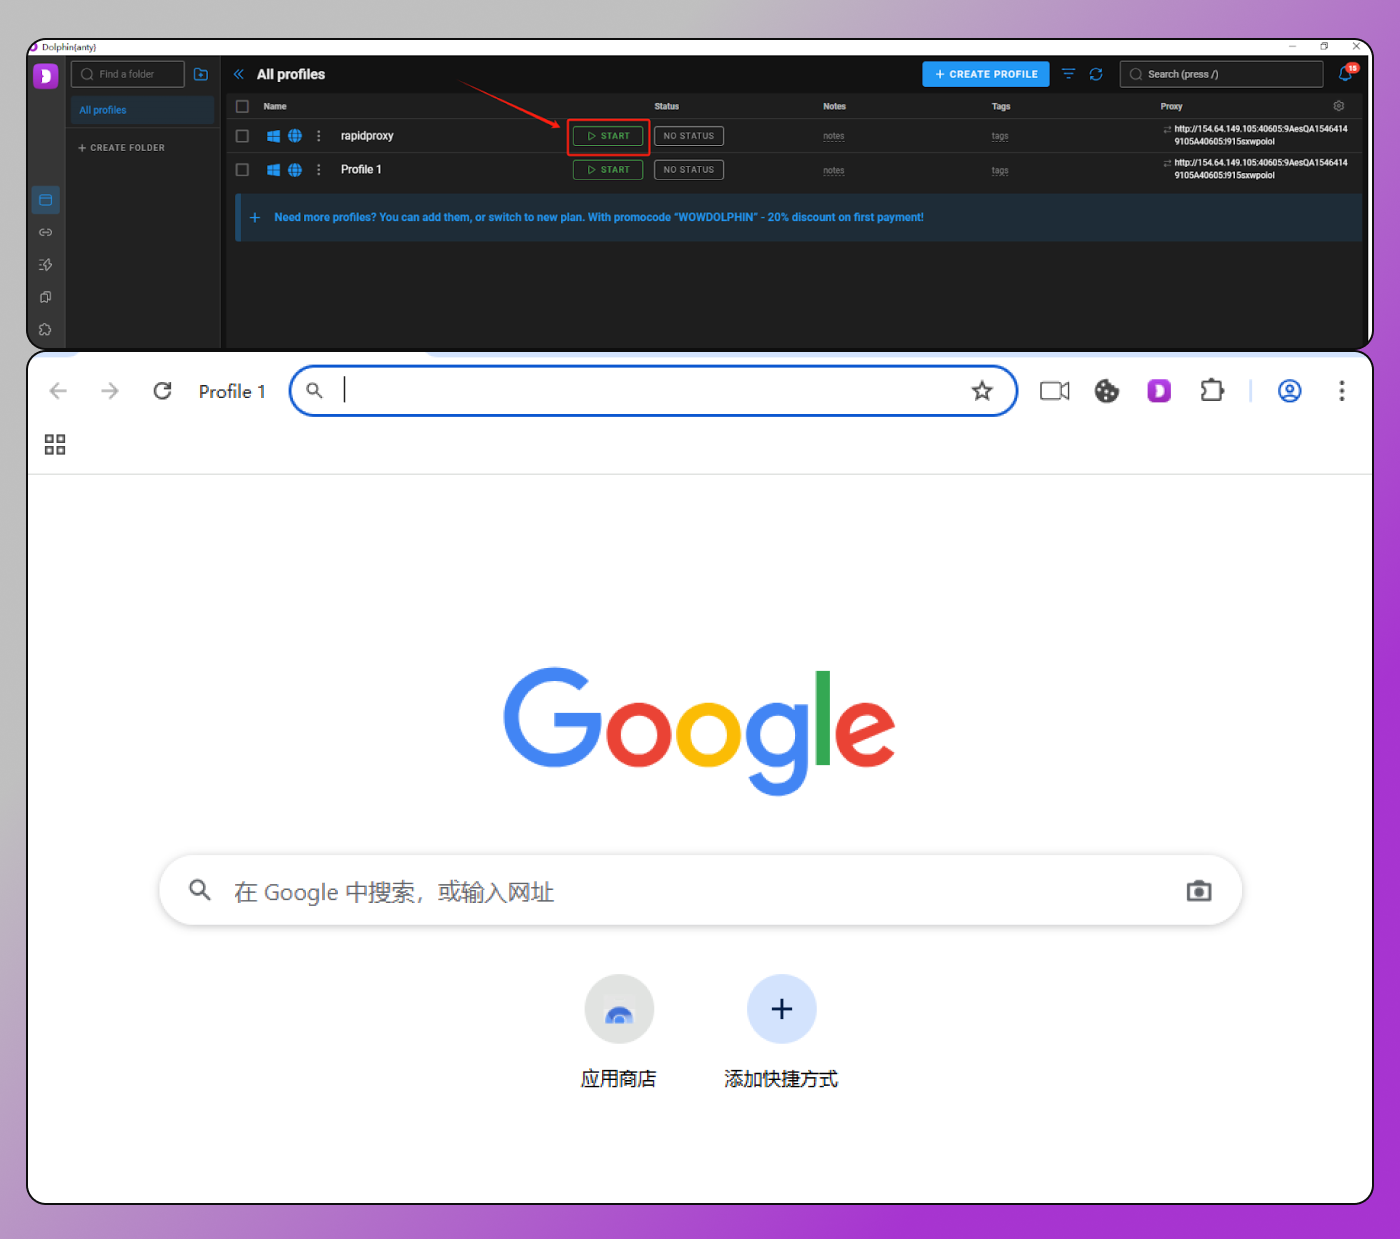Go back in the browser
This screenshot has width=1400, height=1239.
[x=58, y=391]
